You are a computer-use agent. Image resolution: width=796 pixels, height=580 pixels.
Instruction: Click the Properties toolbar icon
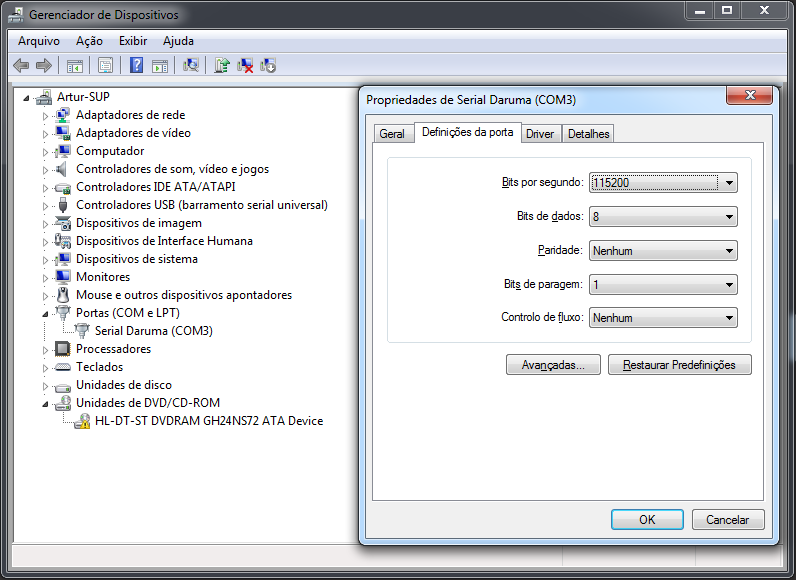[105, 65]
